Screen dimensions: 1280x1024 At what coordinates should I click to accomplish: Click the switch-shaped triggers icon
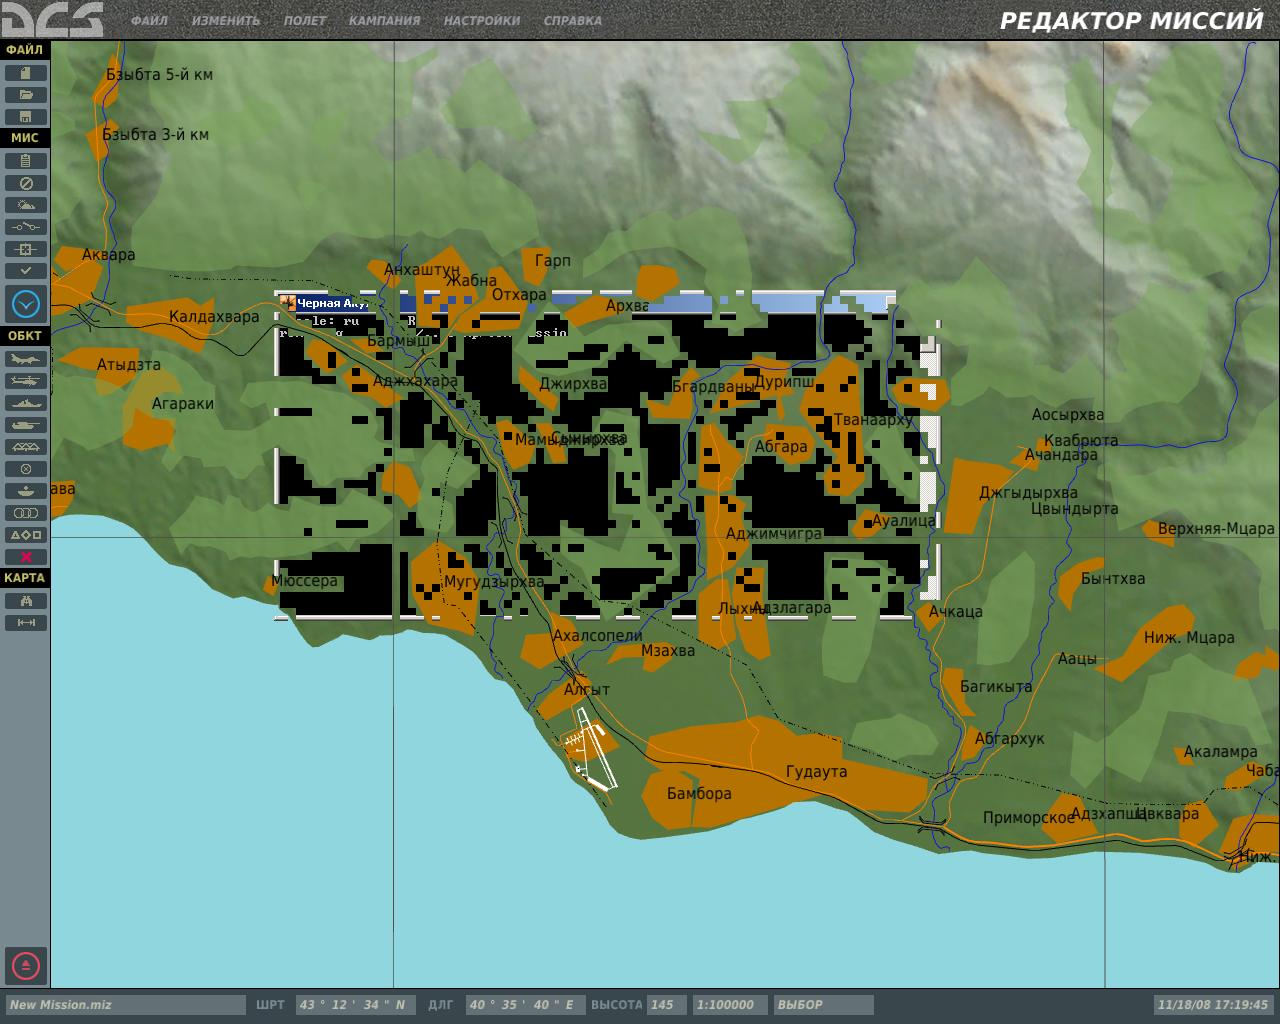pos(26,227)
